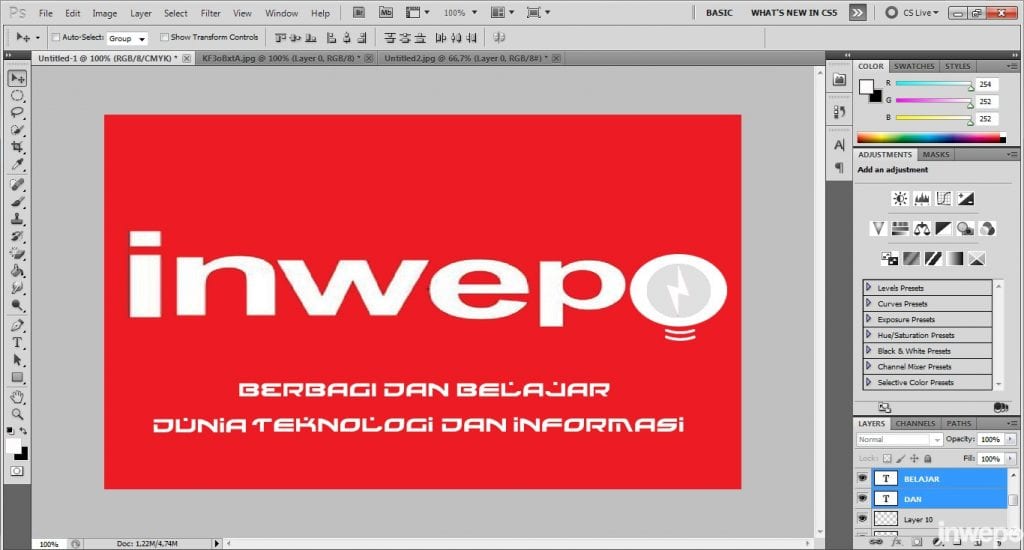Screen dimensions: 1024x550
Task: Add a Vibrance adjustment
Action: coord(878,229)
